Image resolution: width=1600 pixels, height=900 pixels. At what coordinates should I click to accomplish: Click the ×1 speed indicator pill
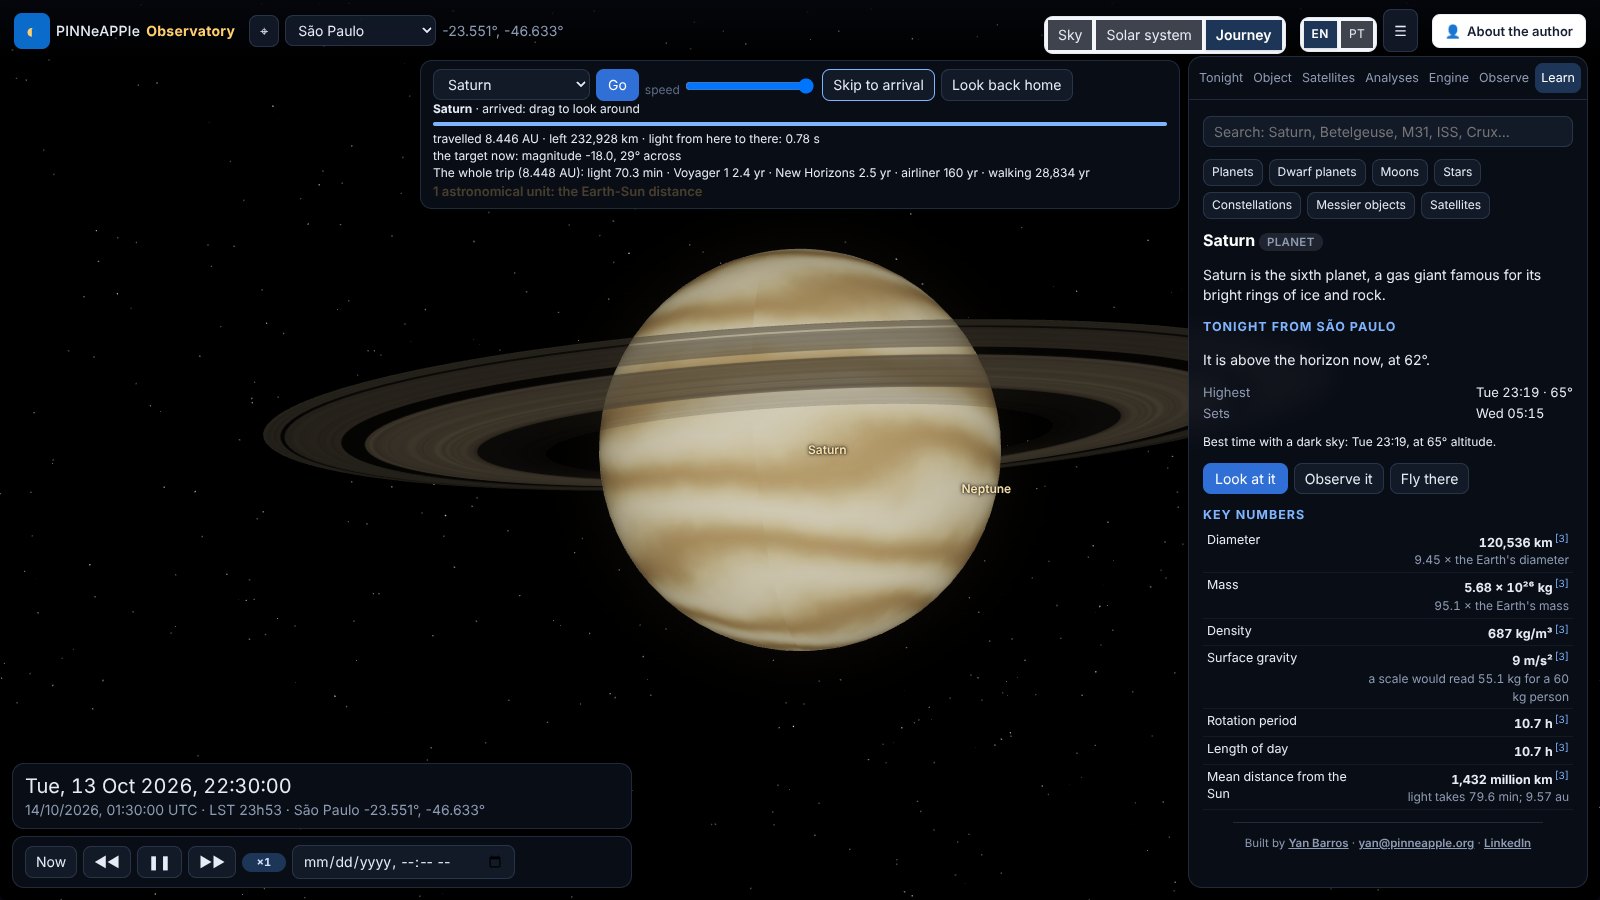[264, 862]
